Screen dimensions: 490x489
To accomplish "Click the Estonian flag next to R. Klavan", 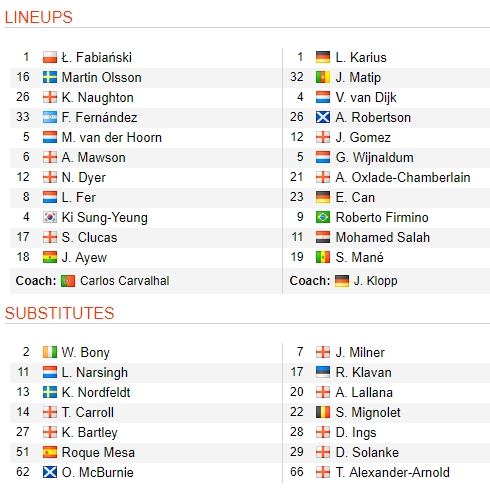I will (x=323, y=372).
